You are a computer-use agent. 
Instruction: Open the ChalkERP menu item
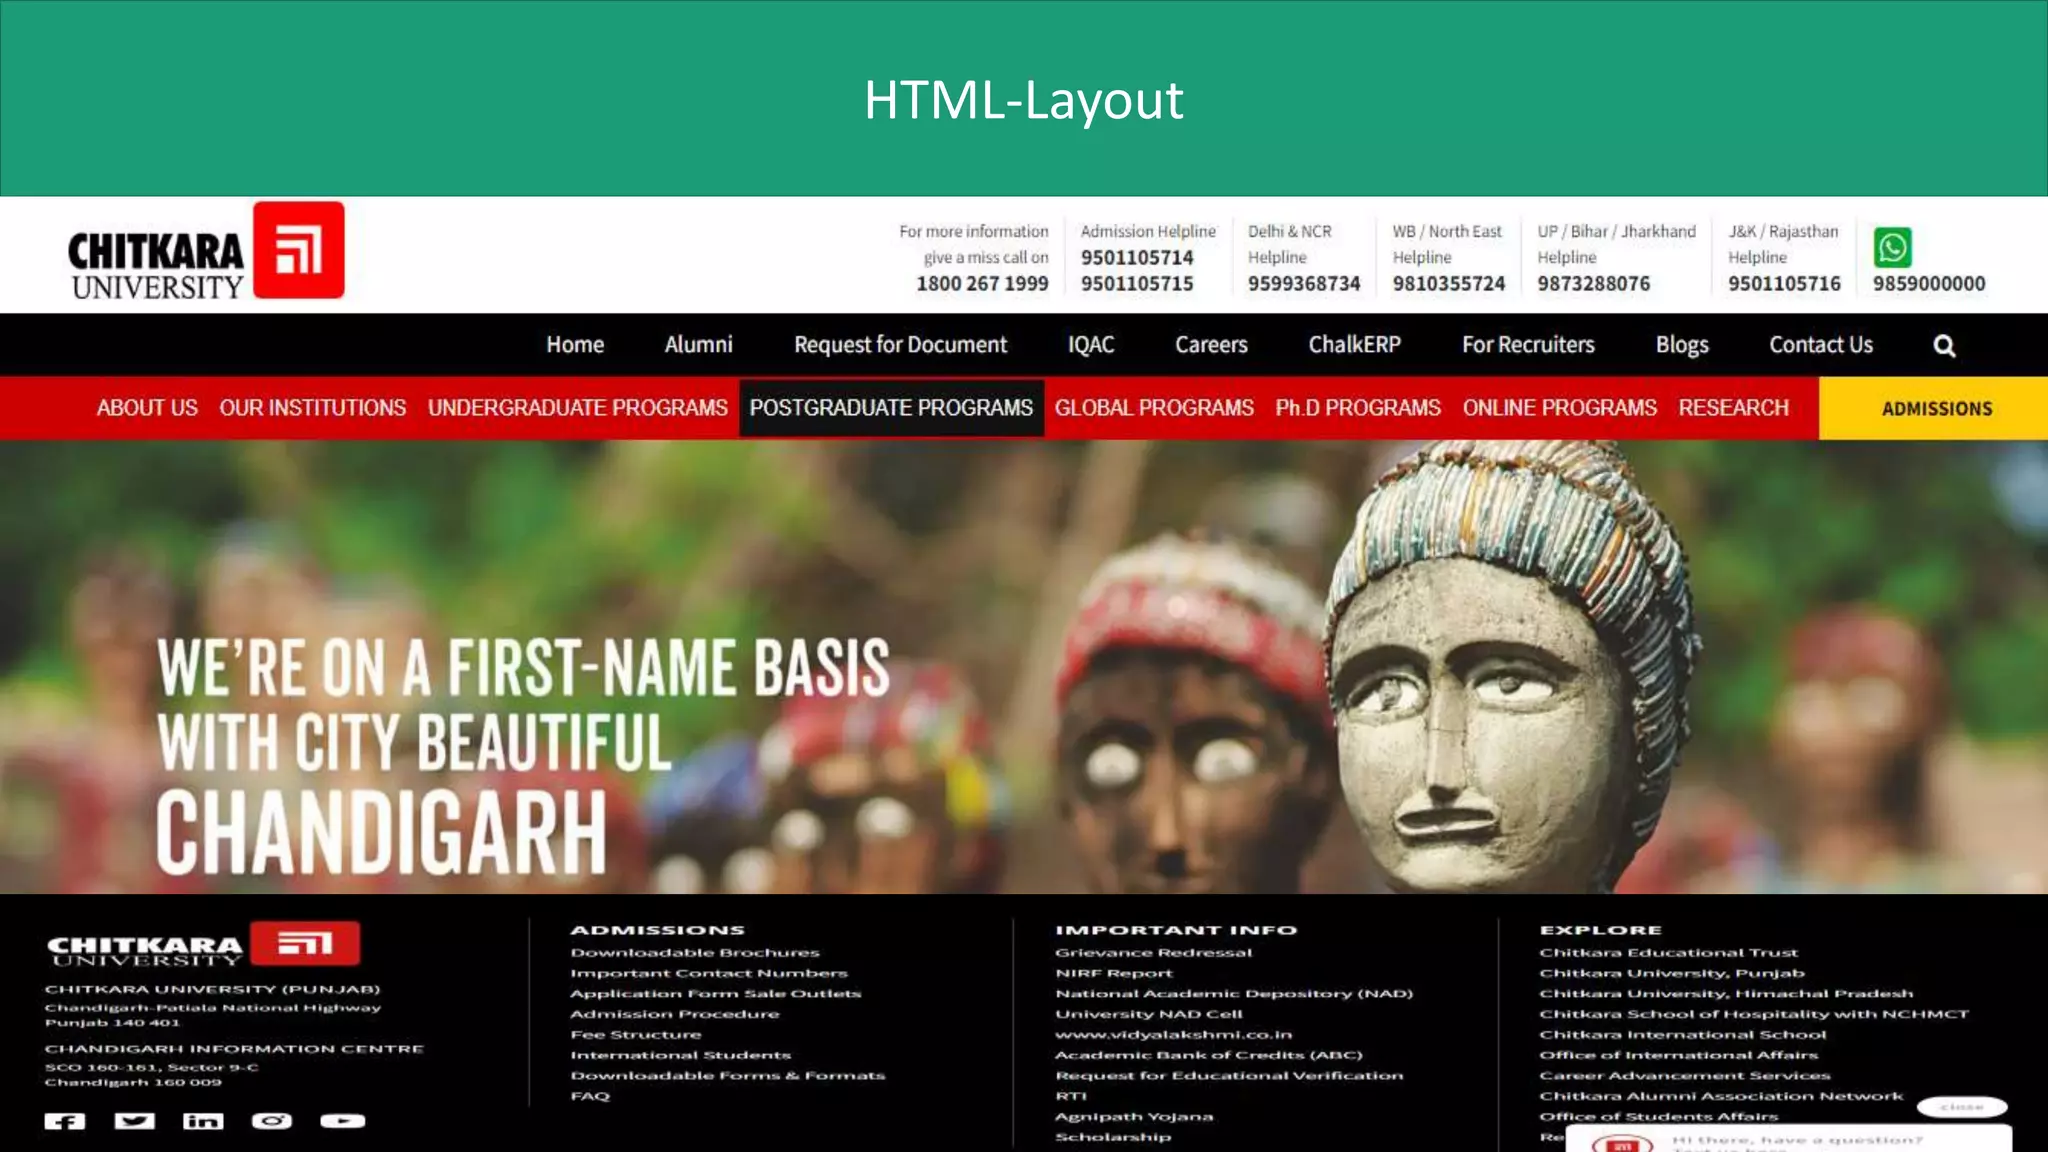[1354, 345]
